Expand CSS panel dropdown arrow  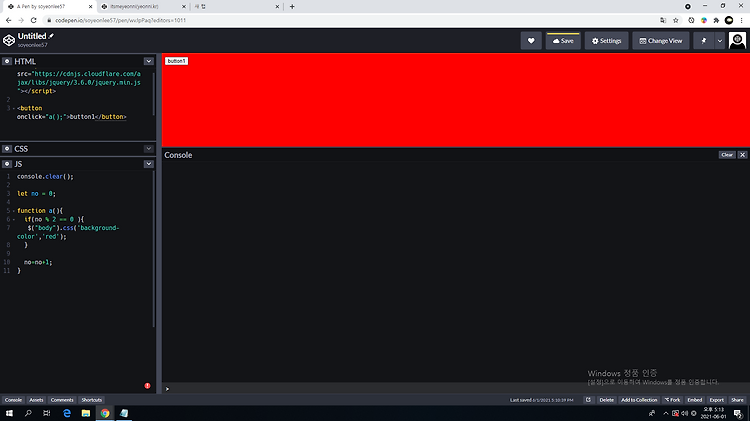pyautogui.click(x=149, y=149)
